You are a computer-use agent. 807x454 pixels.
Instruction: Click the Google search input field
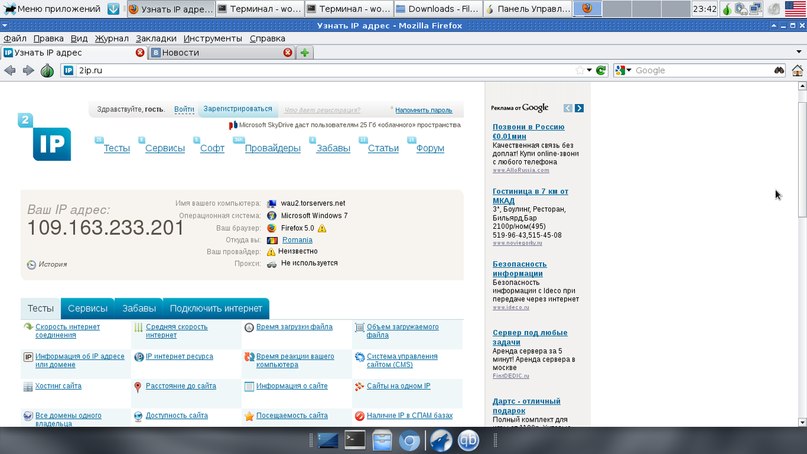[x=700, y=71]
